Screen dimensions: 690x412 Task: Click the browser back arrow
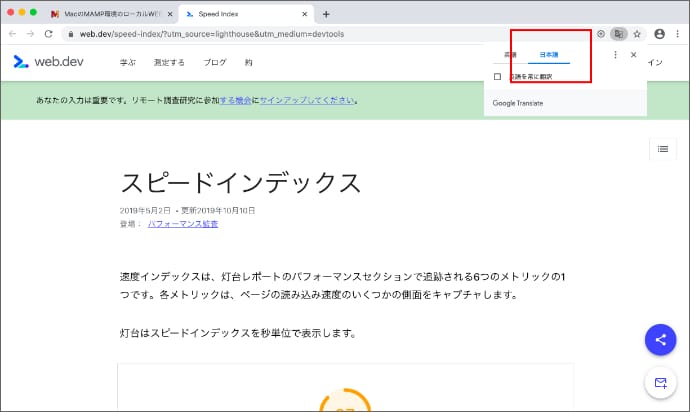point(13,33)
